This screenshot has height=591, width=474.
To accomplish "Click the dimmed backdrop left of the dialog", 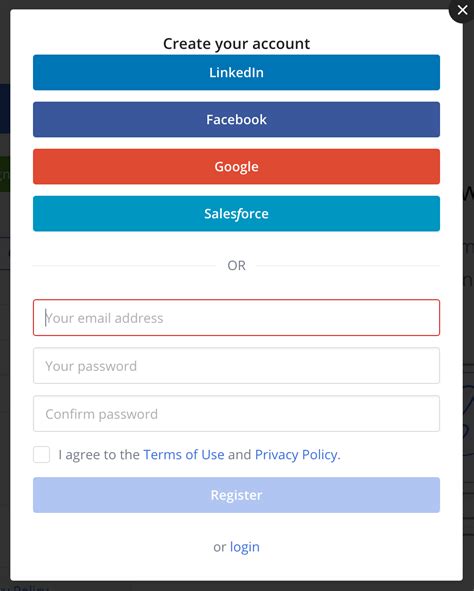I will pyautogui.click(x=5, y=302).
